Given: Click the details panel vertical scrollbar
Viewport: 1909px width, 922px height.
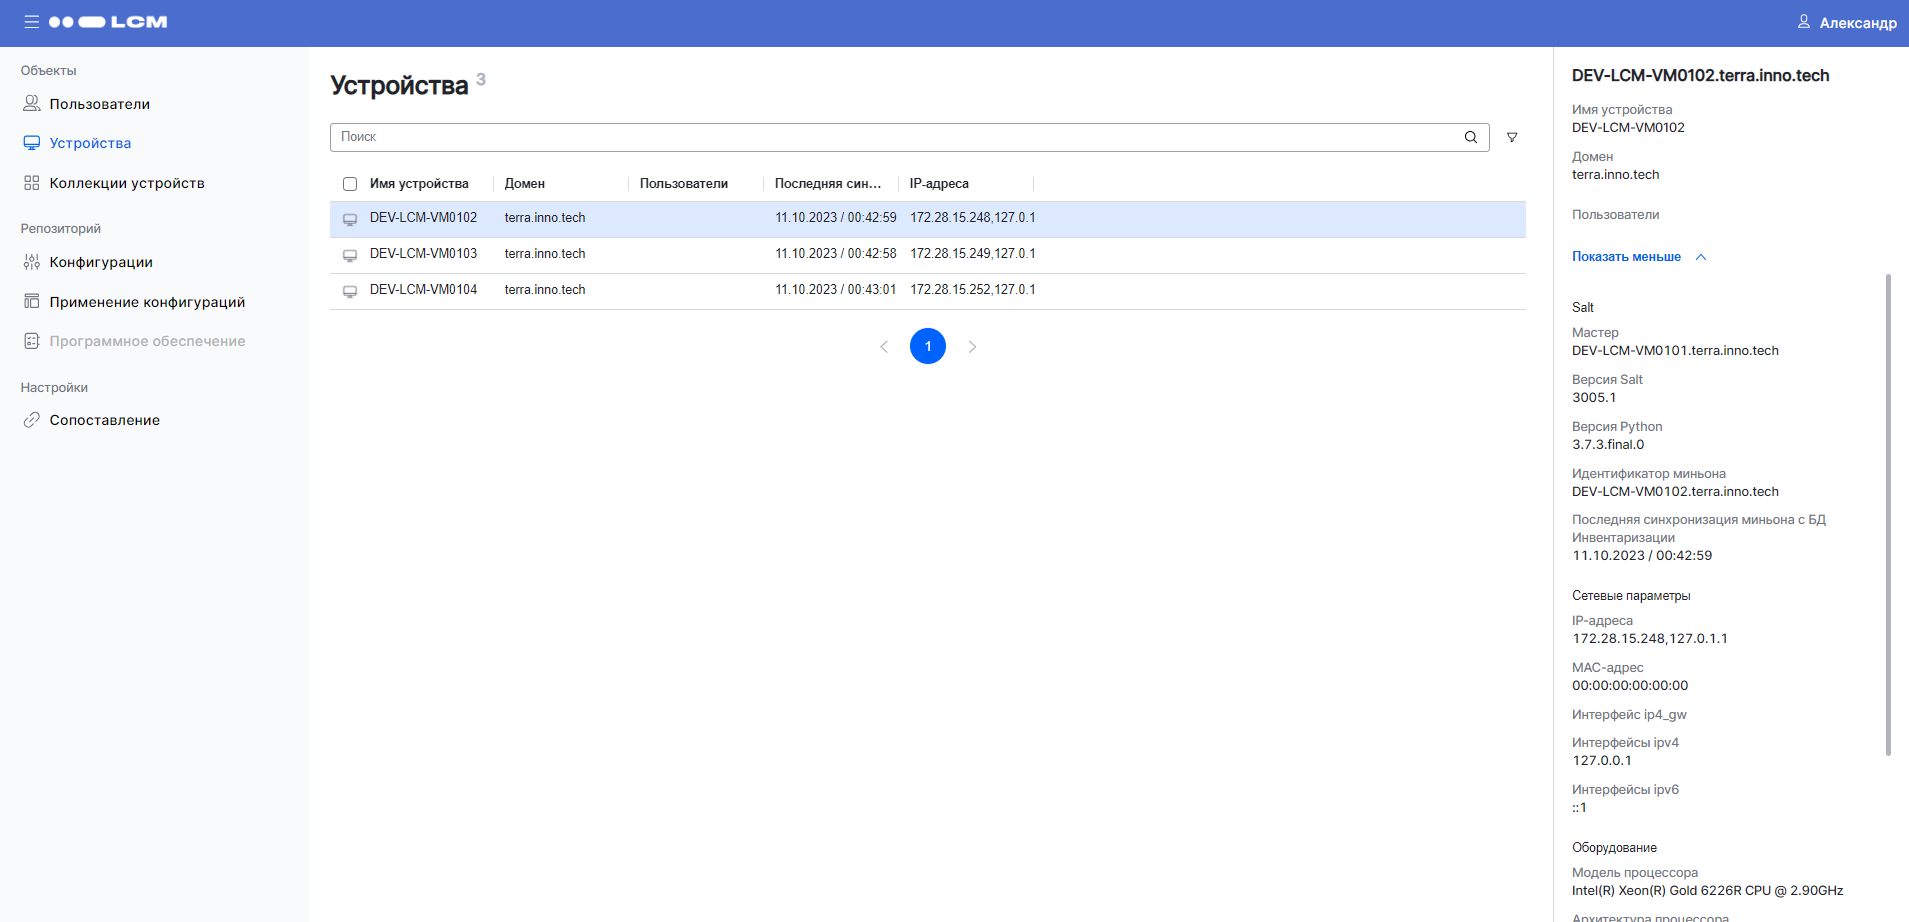Looking at the screenshot, I should pos(1888,514).
